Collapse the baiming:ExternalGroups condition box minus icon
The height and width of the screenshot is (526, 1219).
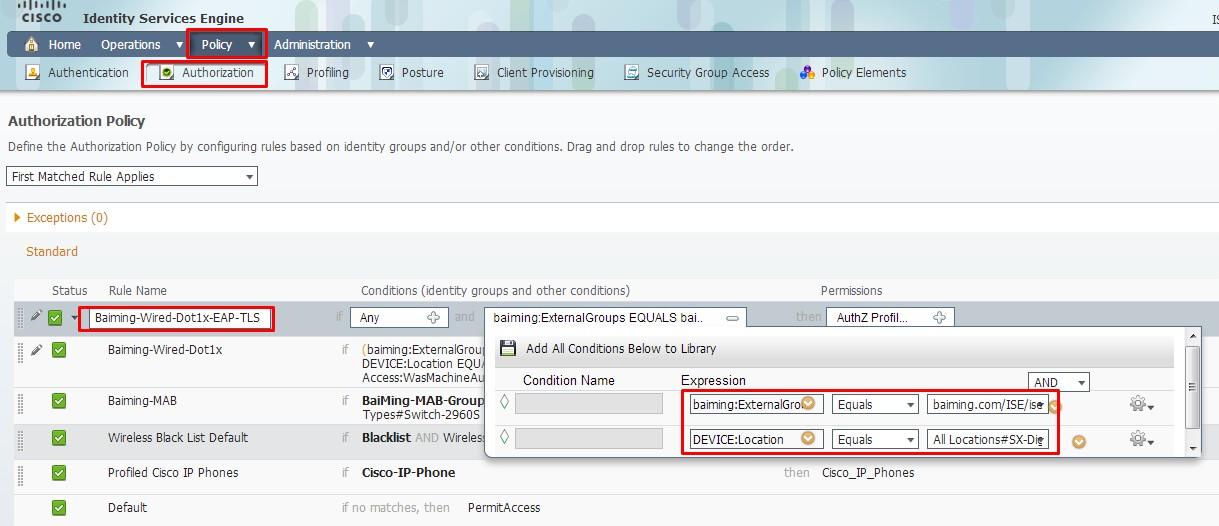point(732,318)
